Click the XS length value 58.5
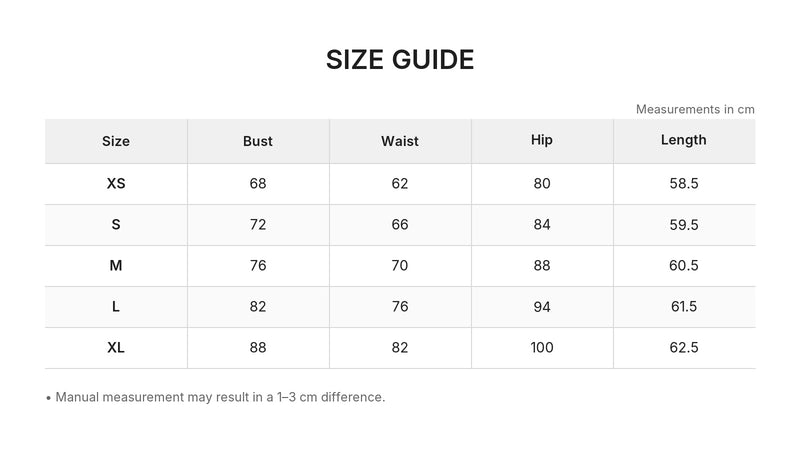 684,184
